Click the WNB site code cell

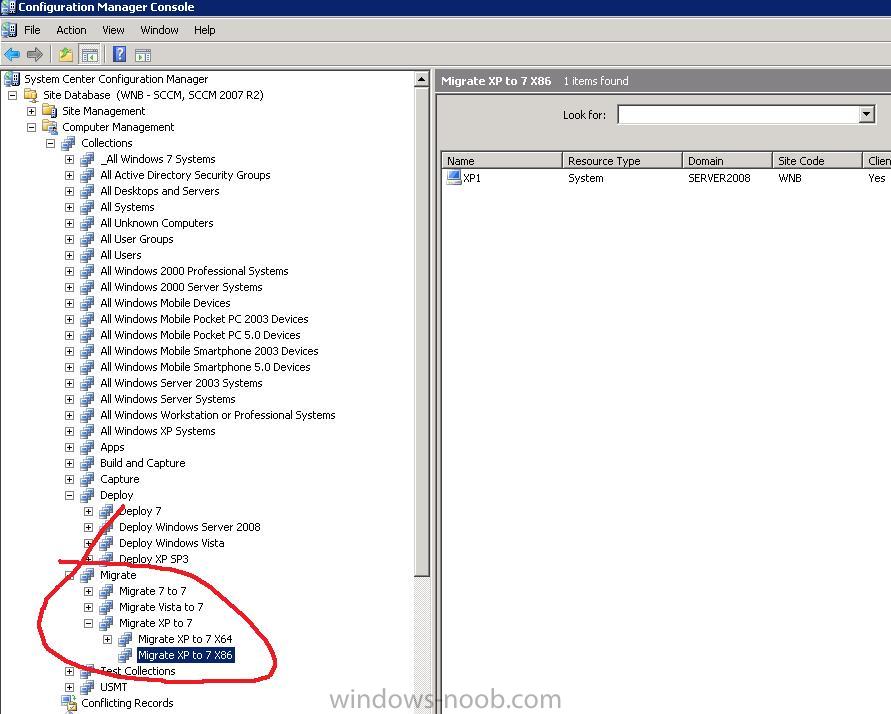[790, 178]
